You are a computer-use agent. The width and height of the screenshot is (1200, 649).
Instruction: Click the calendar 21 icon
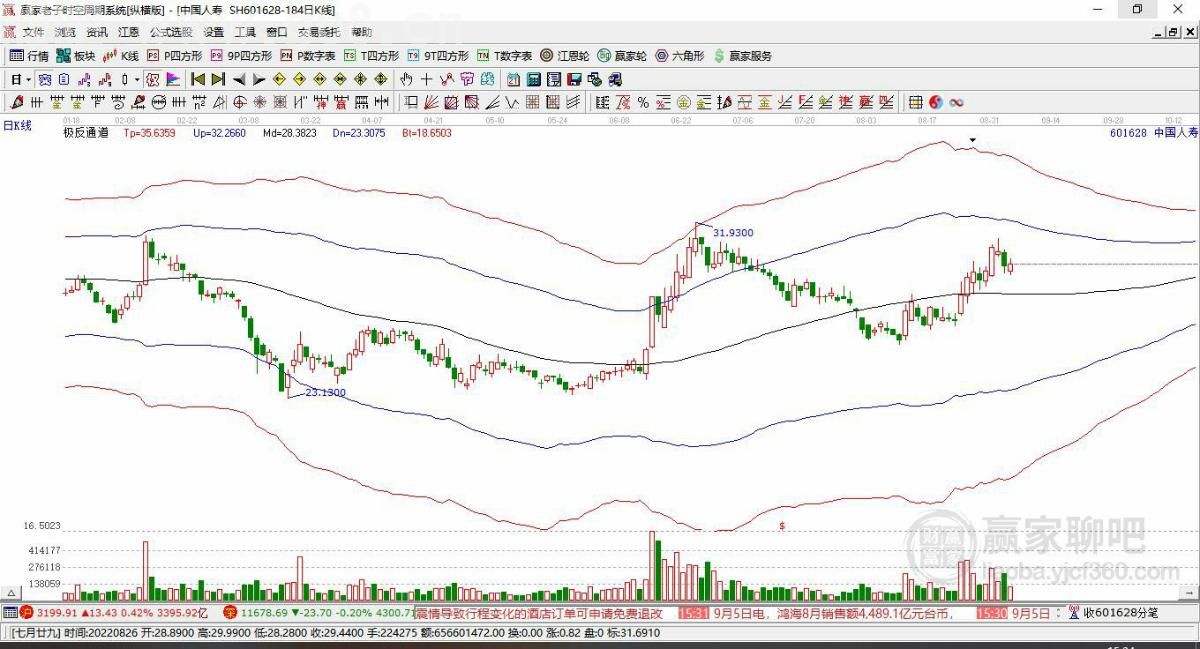pyautogui.click(x=514, y=79)
